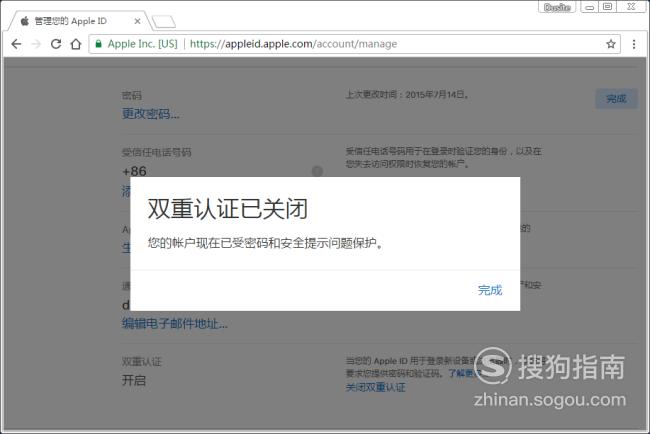The image size is (650, 434).
Task: Open a new browser tab
Action: click(164, 22)
